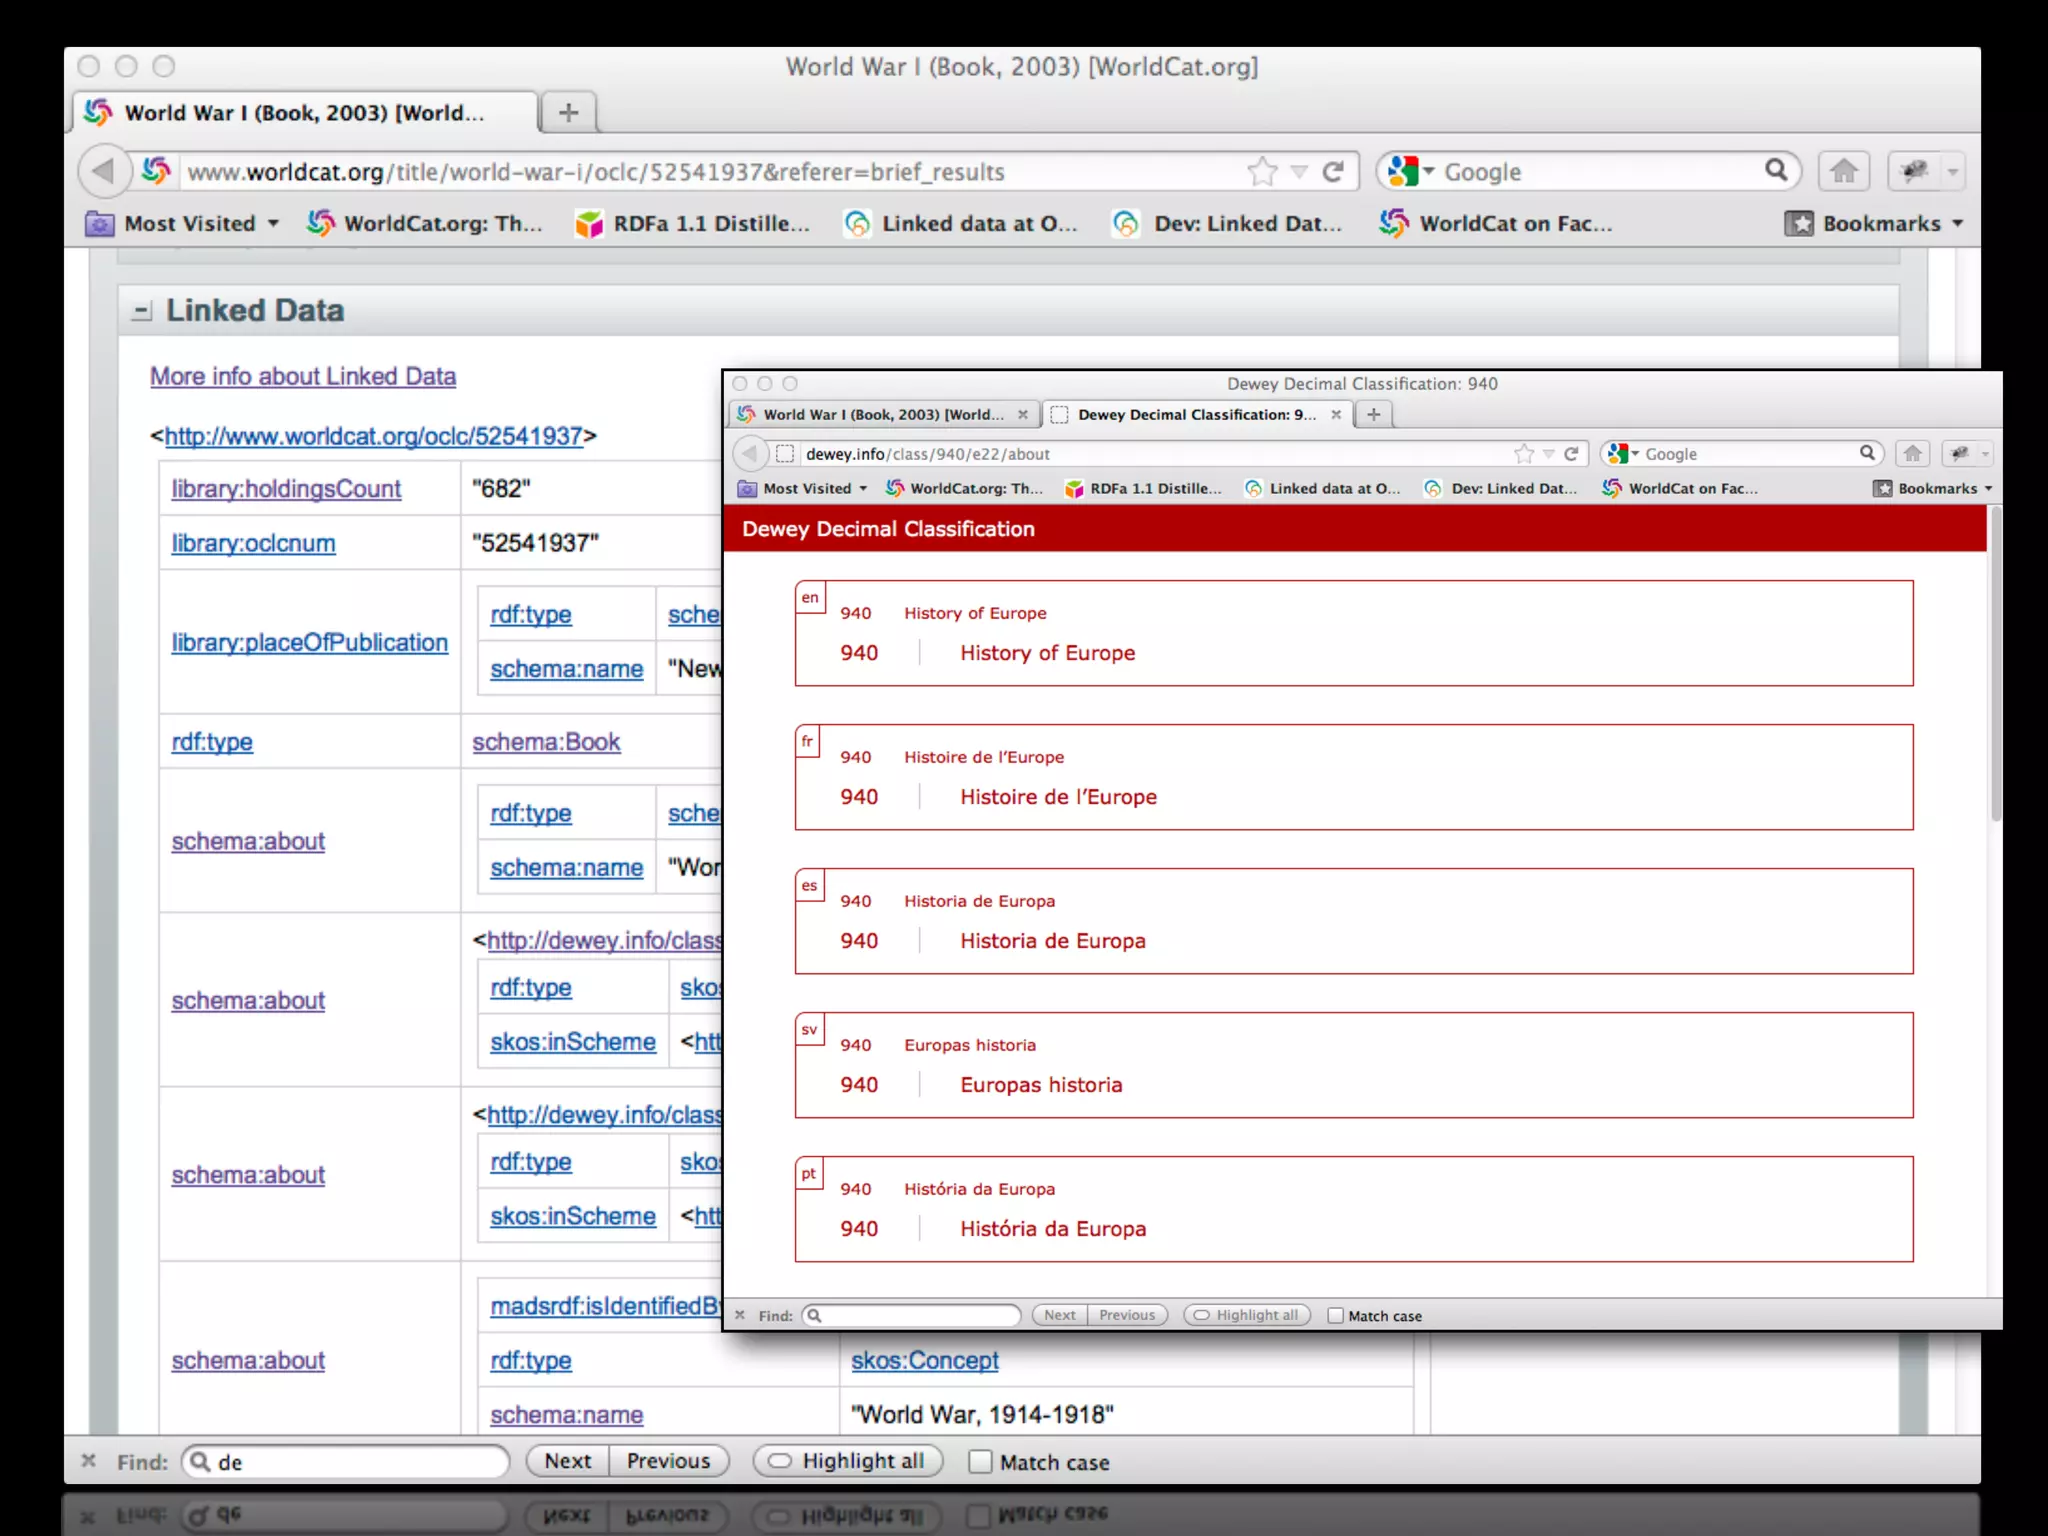
Task: Toggle Highlight all in main Find bar
Action: (x=846, y=1461)
